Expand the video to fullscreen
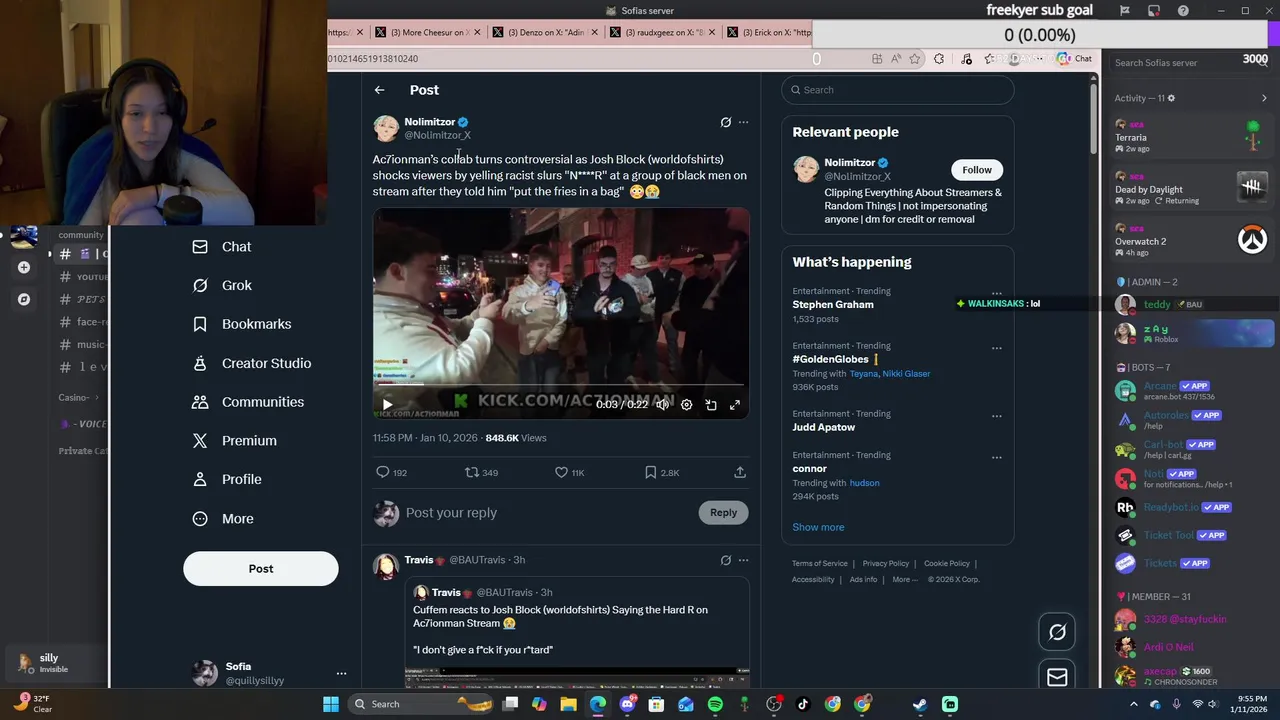 click(x=735, y=405)
